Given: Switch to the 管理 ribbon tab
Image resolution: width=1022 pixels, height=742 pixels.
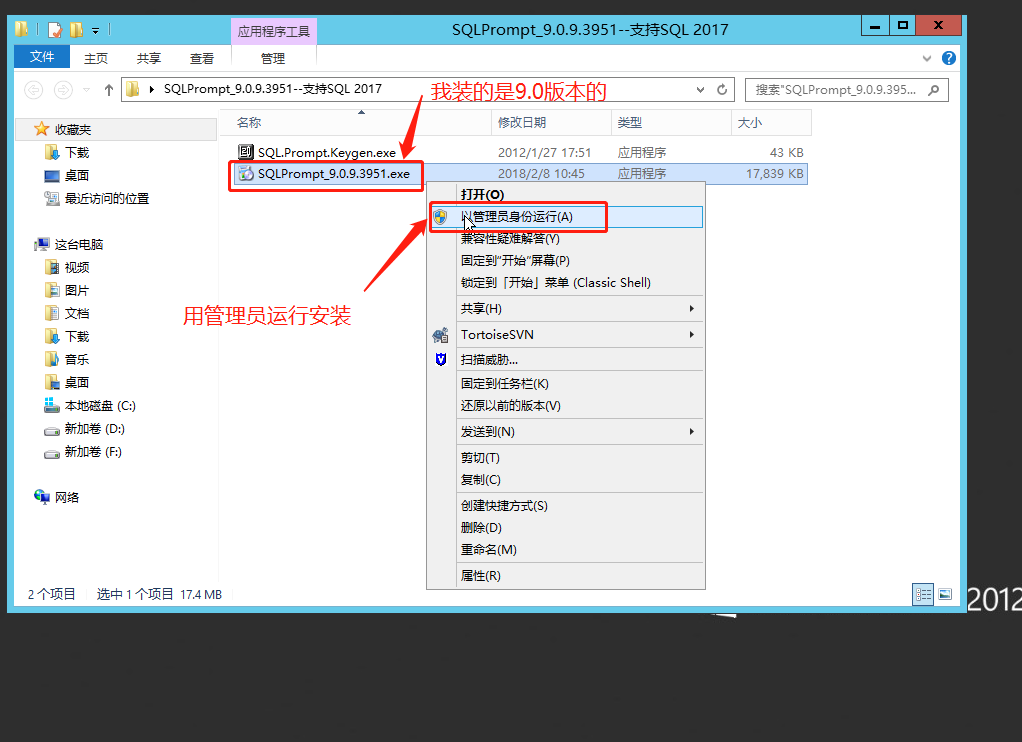Looking at the screenshot, I should (273, 59).
